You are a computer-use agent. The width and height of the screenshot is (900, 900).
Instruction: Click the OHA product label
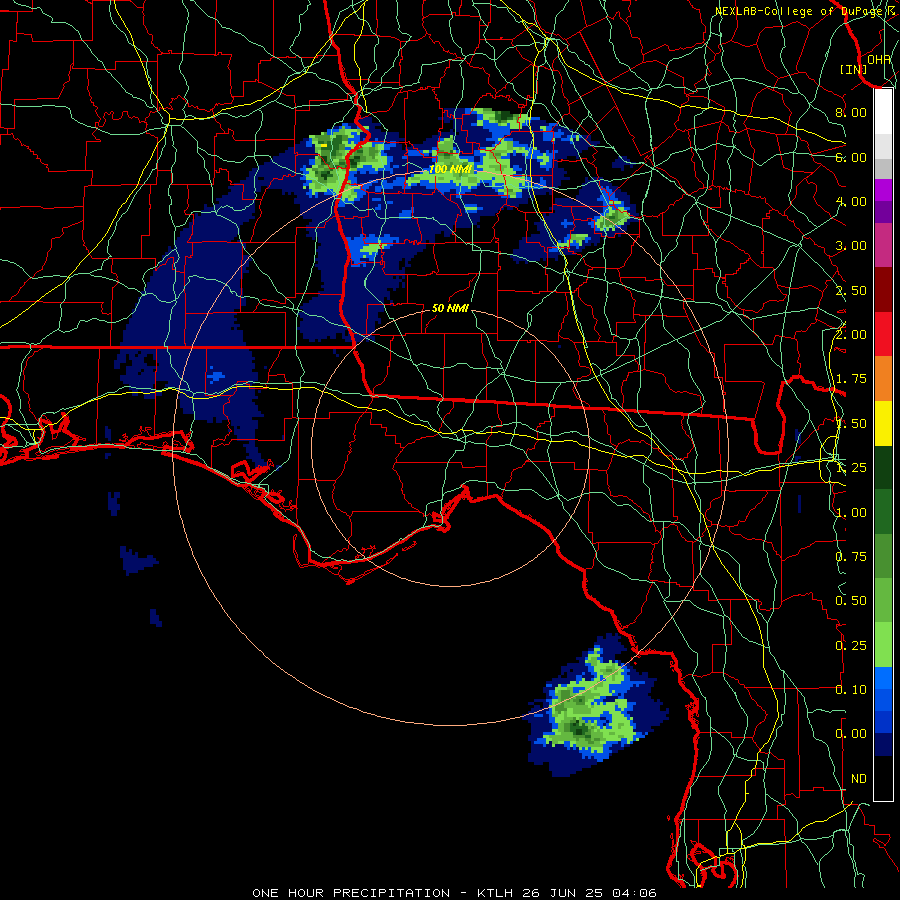(x=879, y=59)
